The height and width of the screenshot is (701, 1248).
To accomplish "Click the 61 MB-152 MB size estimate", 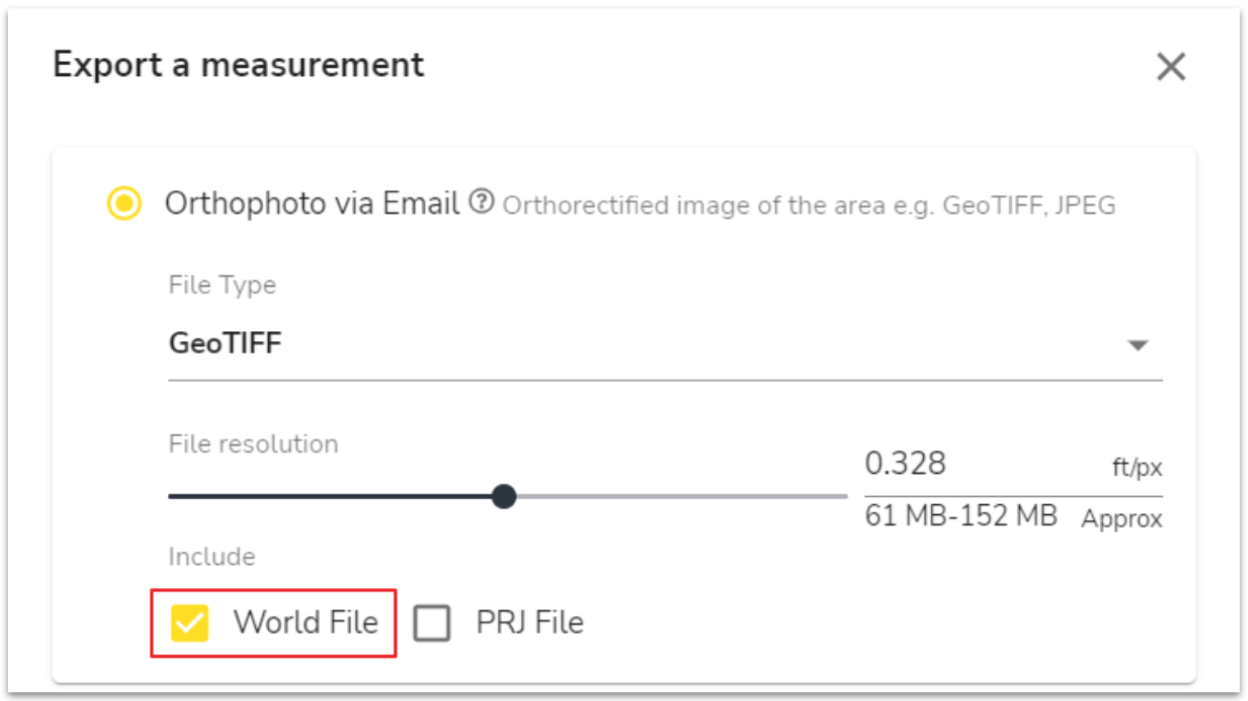I will [961, 516].
